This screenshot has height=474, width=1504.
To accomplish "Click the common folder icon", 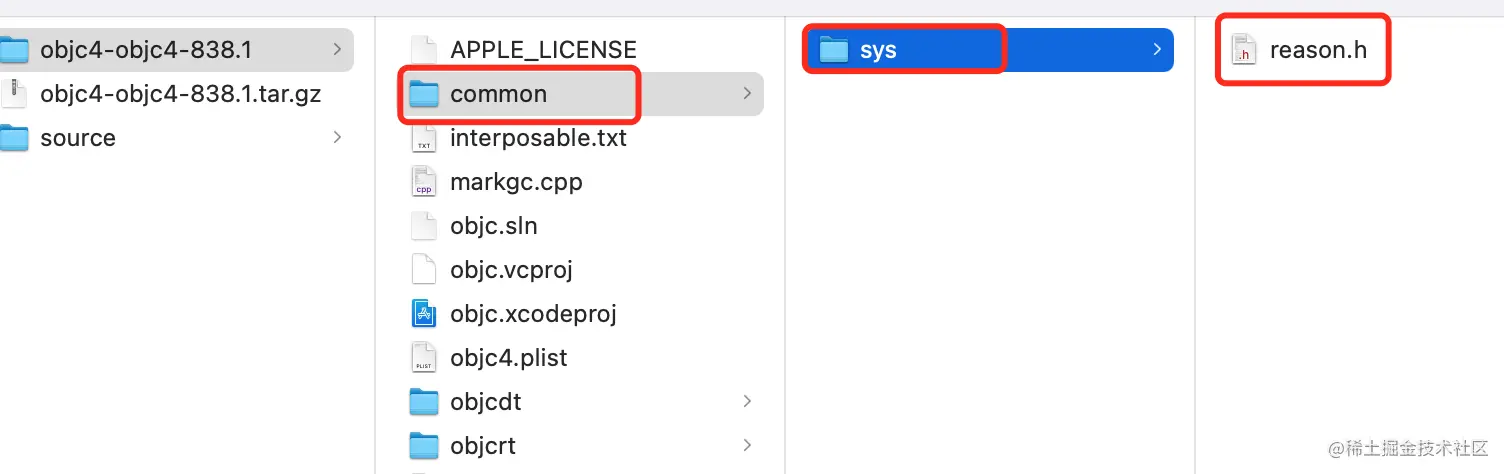I will [425, 94].
